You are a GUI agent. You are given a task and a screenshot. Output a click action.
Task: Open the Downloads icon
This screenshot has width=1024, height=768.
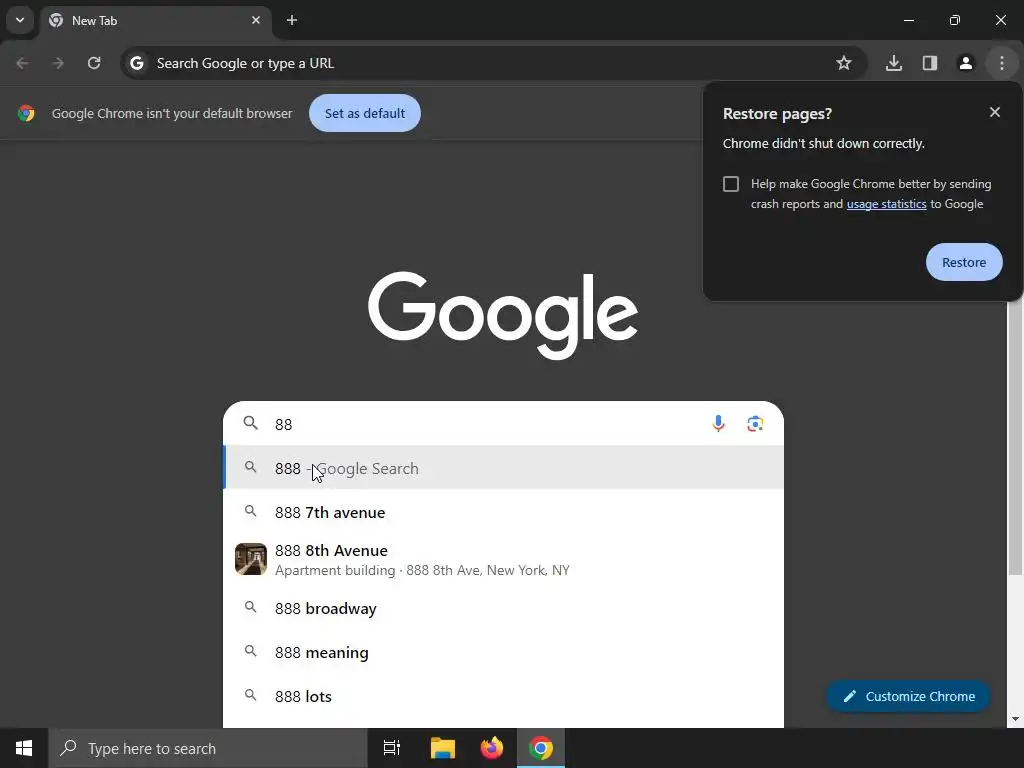pyautogui.click(x=894, y=63)
